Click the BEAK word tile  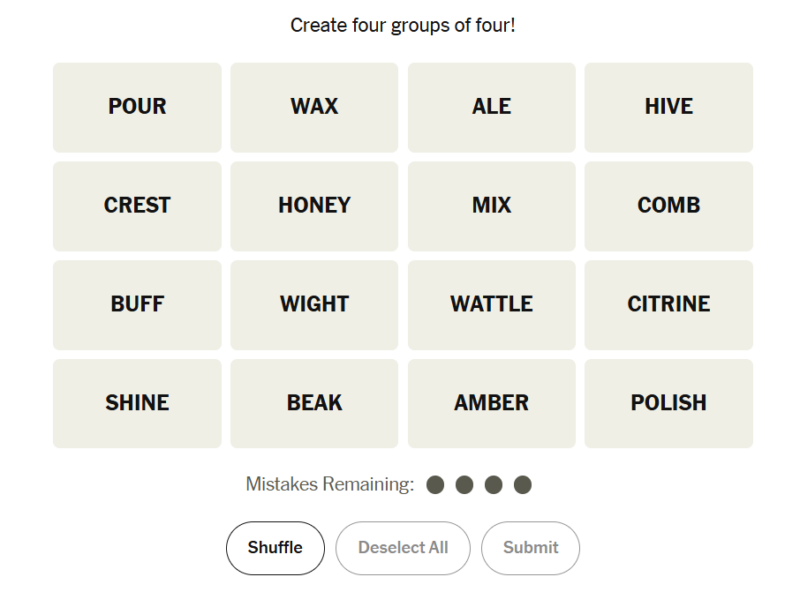[314, 403]
